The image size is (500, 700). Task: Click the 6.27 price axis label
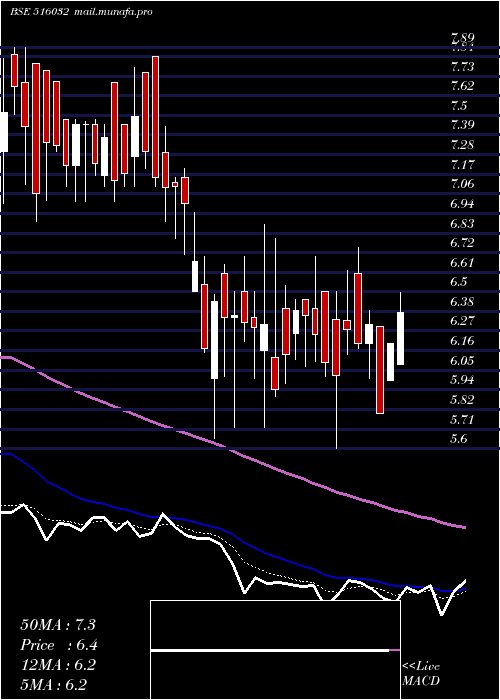tap(462, 321)
